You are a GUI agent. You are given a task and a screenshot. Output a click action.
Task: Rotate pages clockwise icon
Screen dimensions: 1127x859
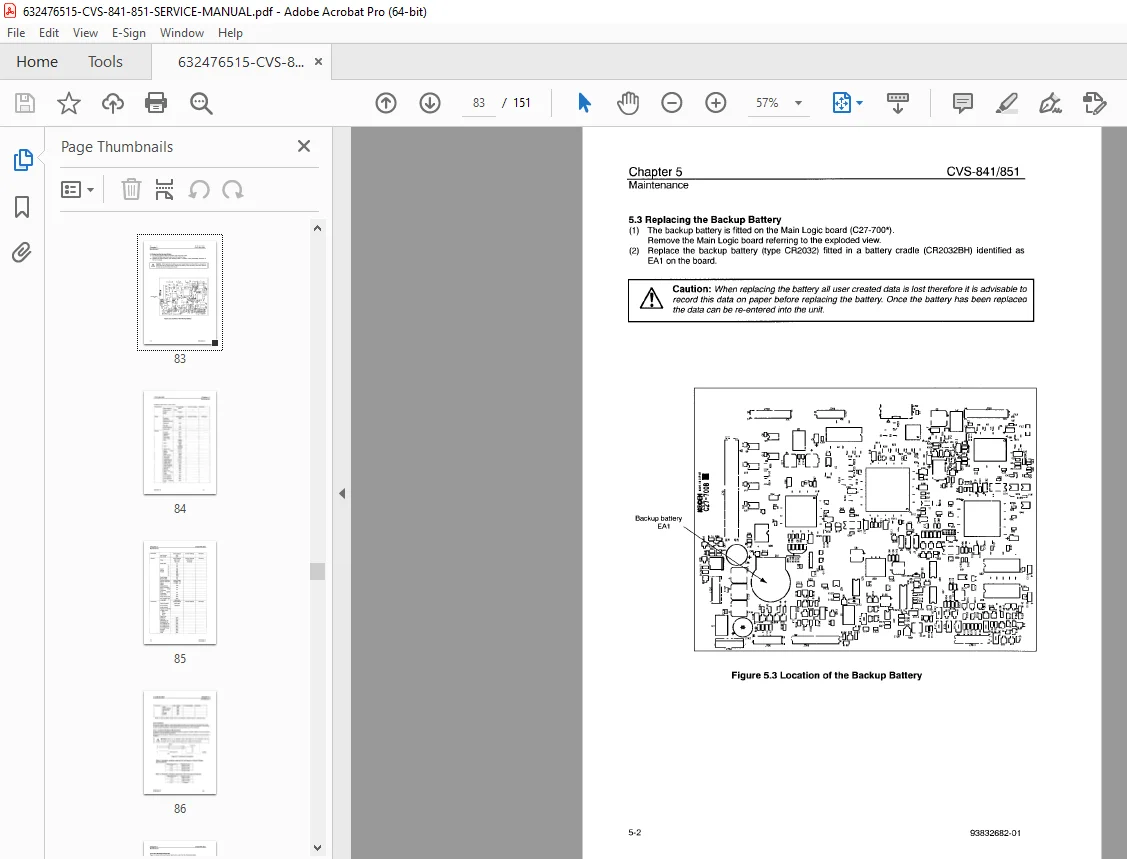pos(233,190)
